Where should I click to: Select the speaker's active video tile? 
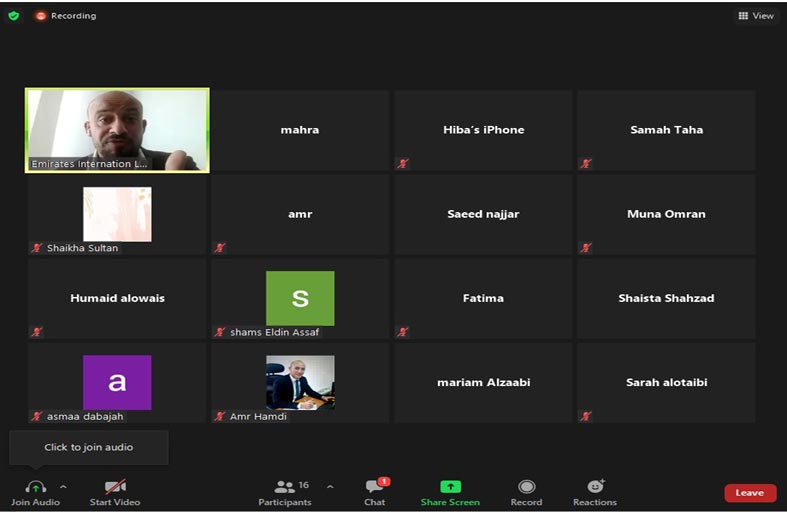coord(117,130)
